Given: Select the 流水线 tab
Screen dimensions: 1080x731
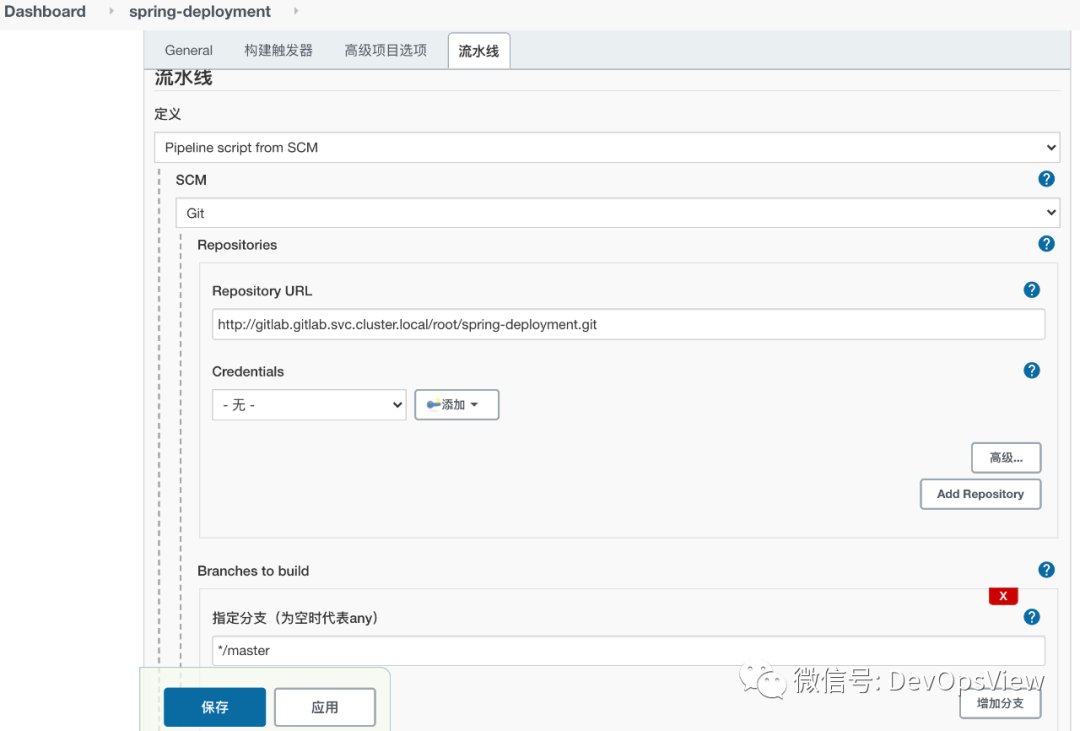Looking at the screenshot, I should point(479,51).
